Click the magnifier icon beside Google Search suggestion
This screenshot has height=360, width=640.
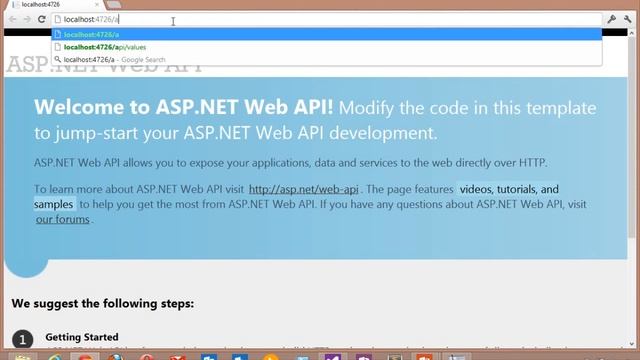click(58, 60)
